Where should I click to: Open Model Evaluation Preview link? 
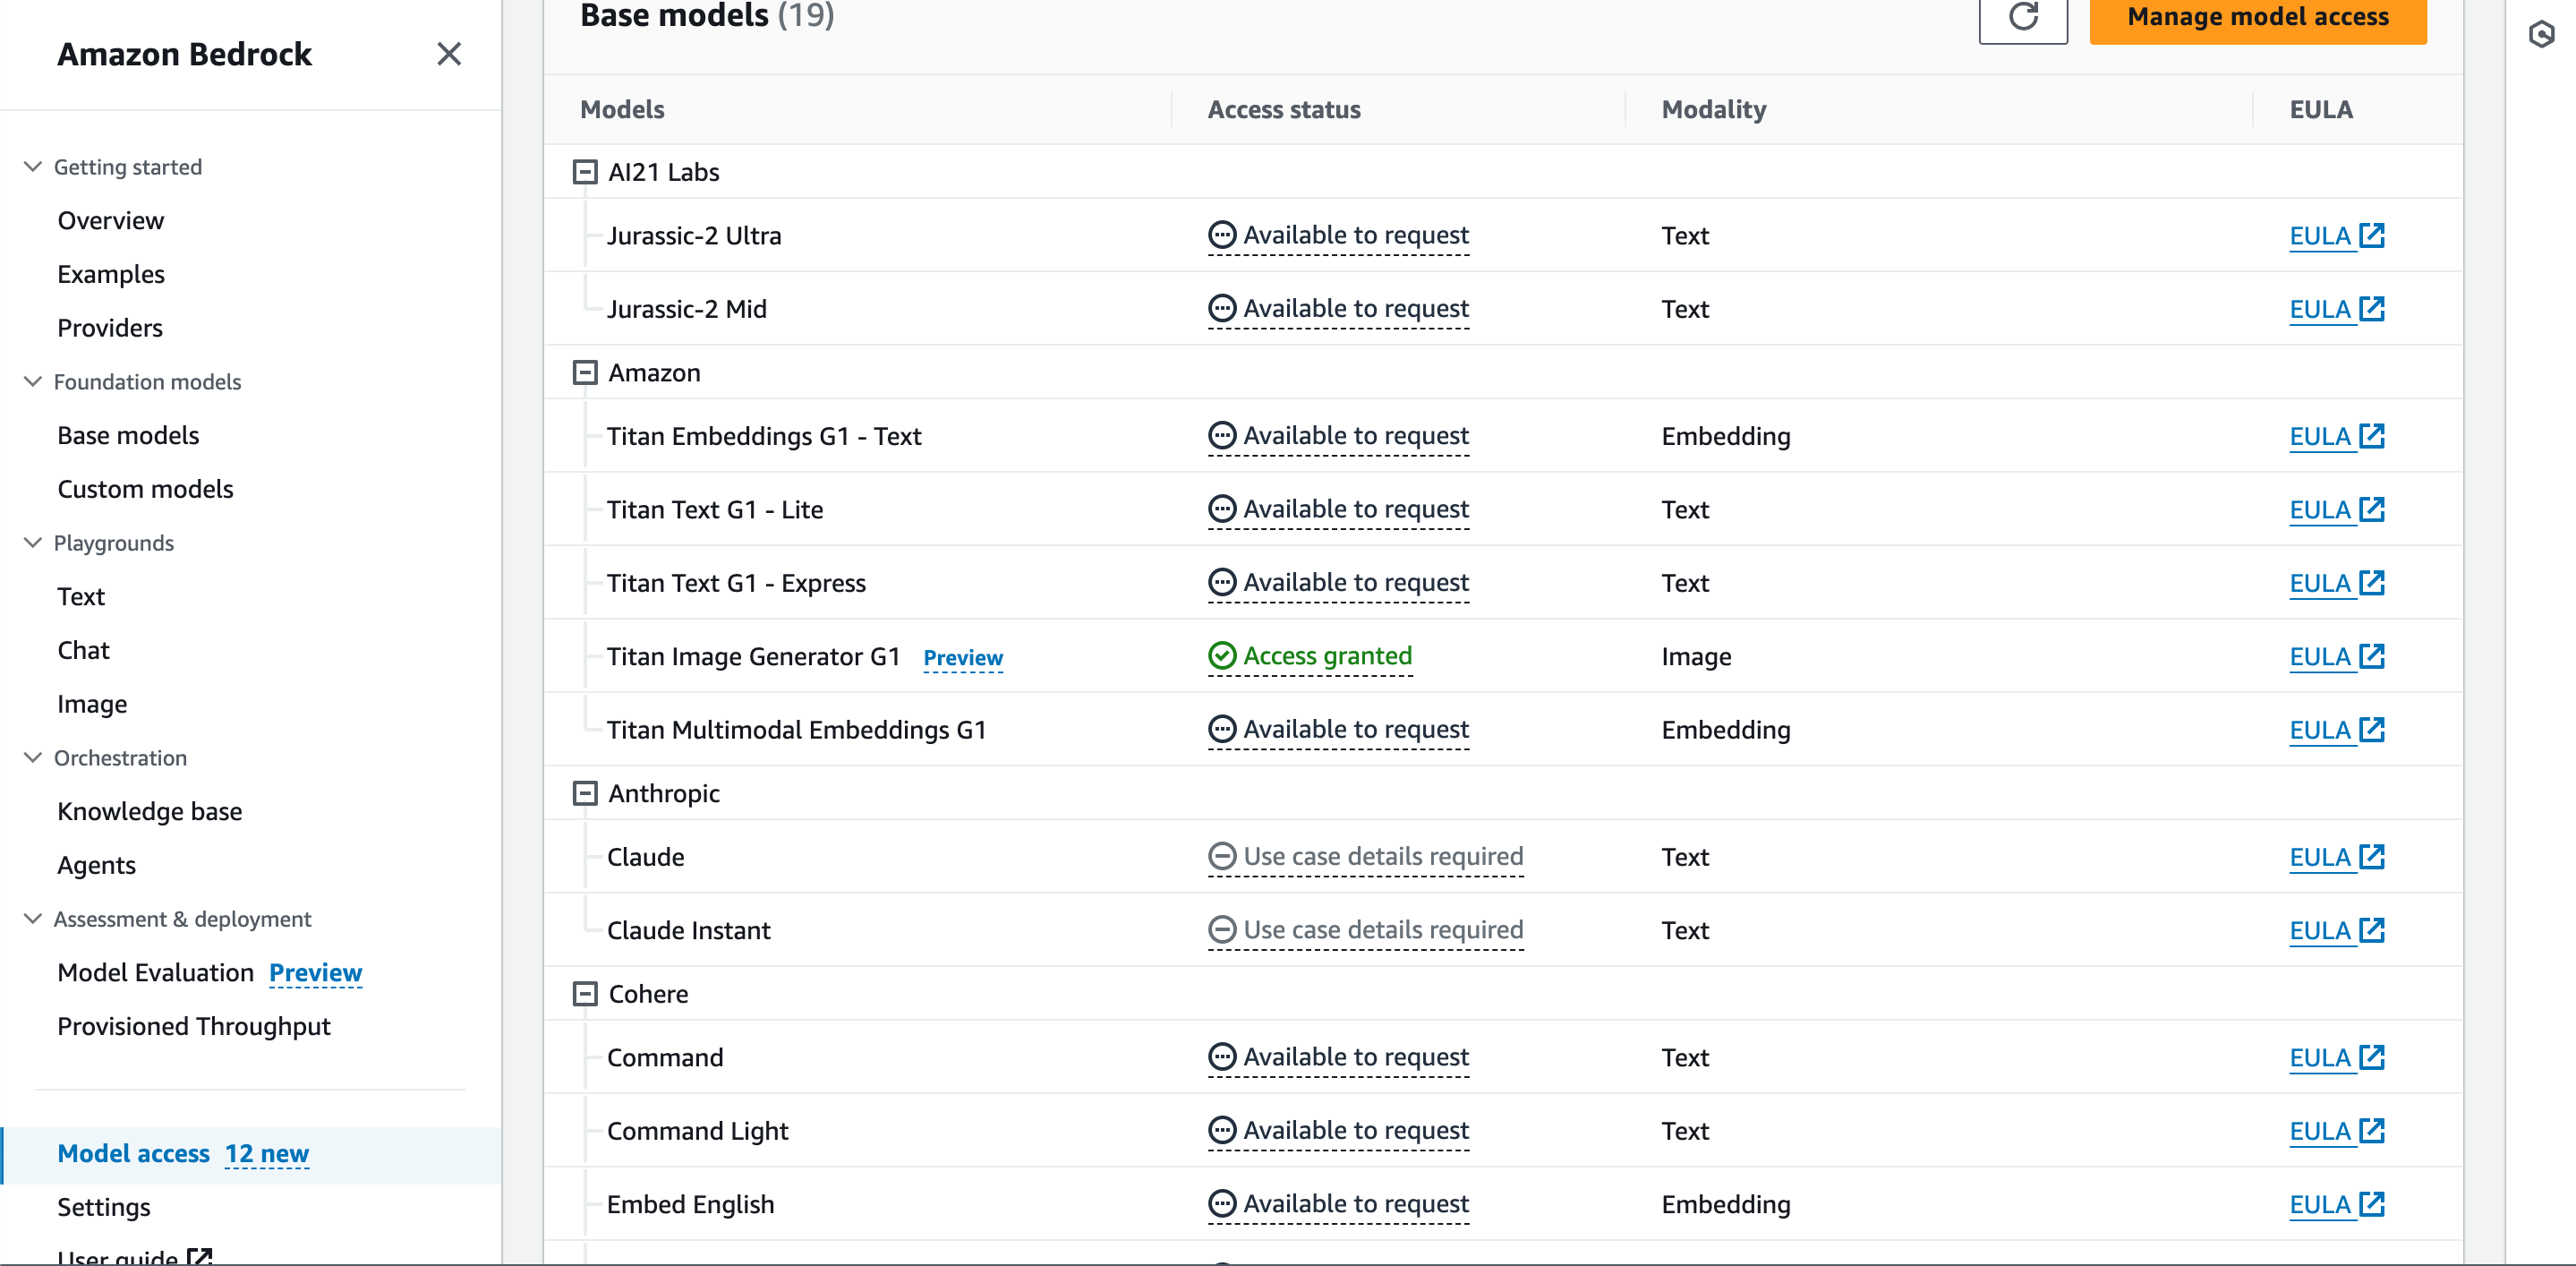(x=315, y=972)
